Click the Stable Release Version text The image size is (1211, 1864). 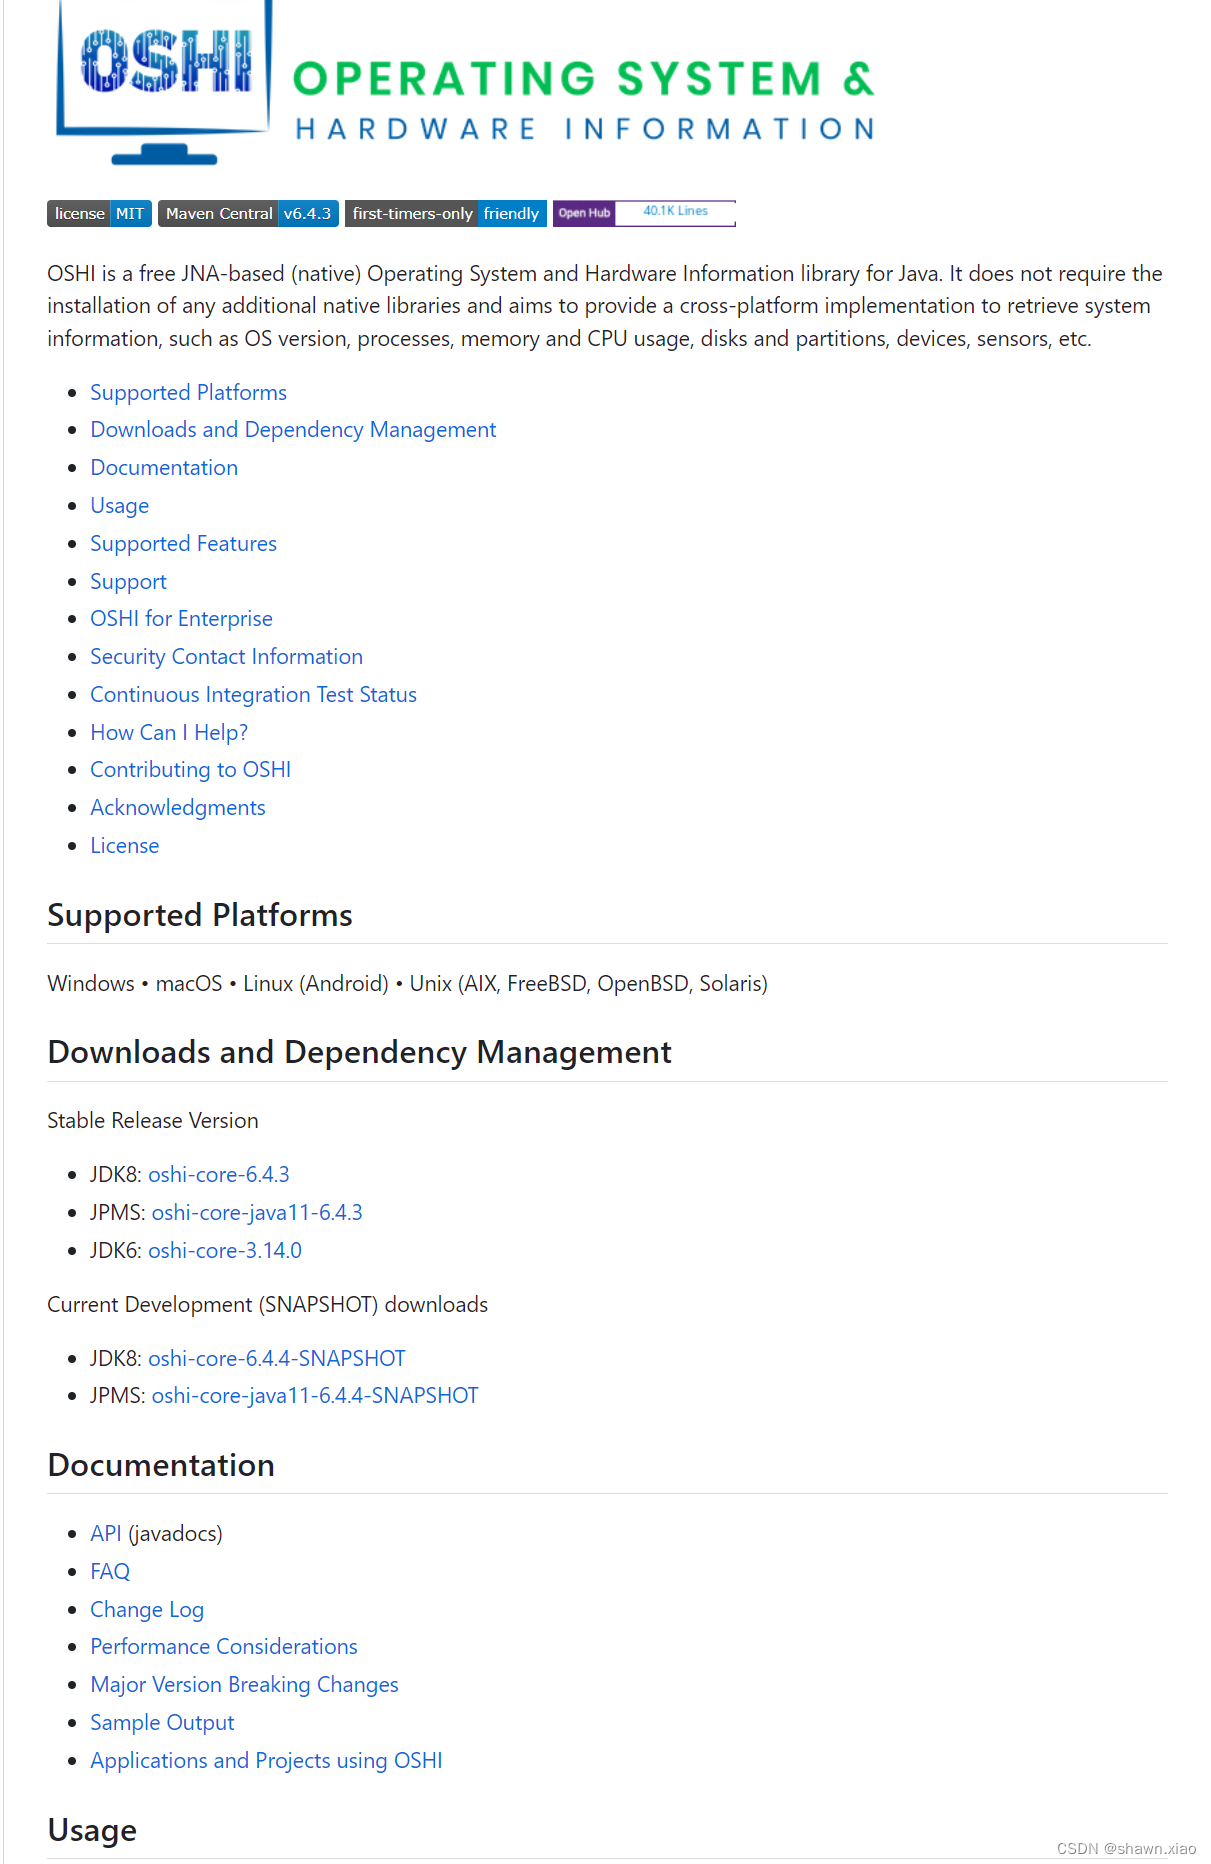pyautogui.click(x=153, y=1121)
